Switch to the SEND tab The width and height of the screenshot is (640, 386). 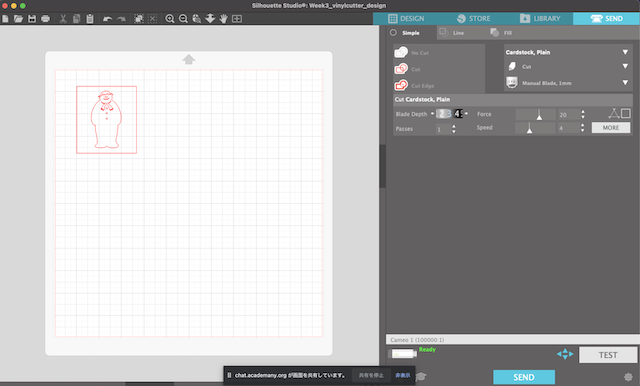point(607,18)
